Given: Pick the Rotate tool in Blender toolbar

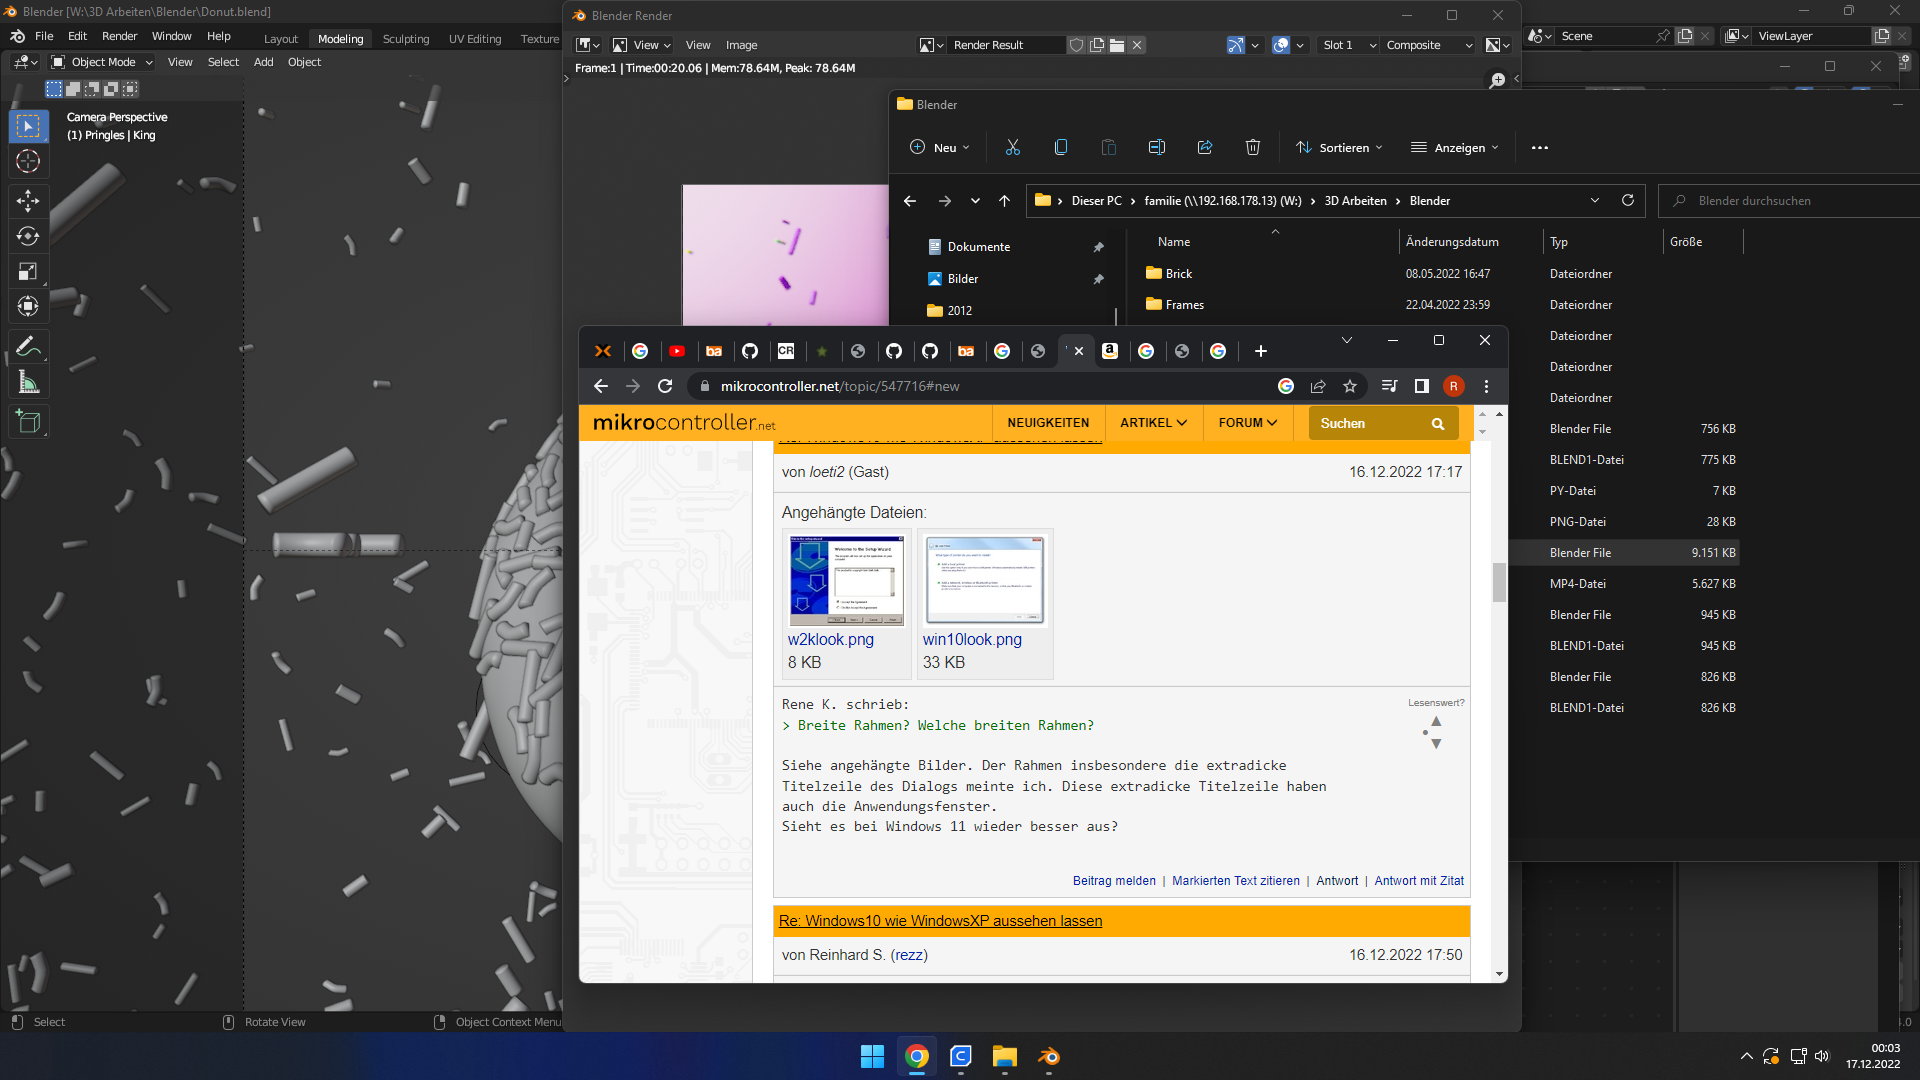Looking at the screenshot, I should coord(28,236).
